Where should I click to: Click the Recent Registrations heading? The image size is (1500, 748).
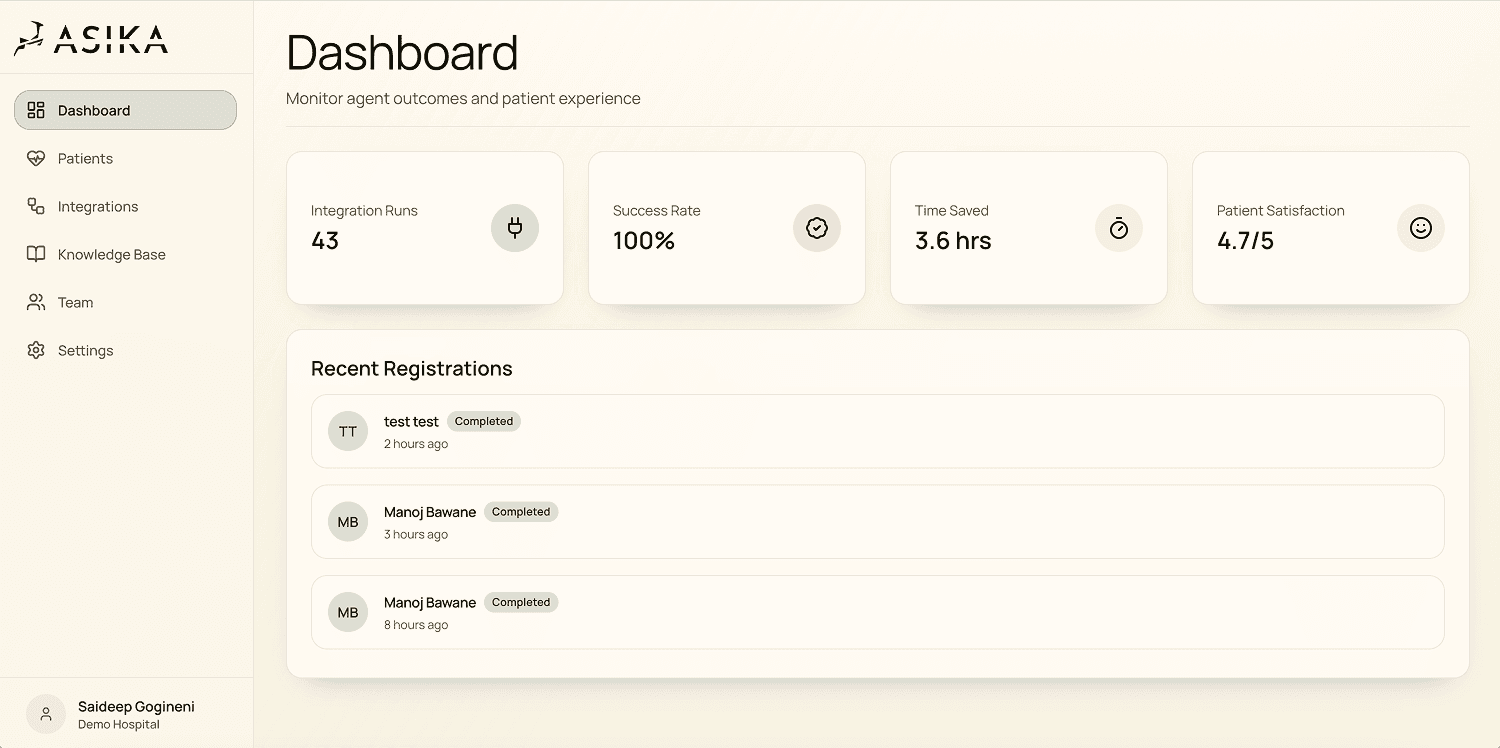[x=412, y=369]
